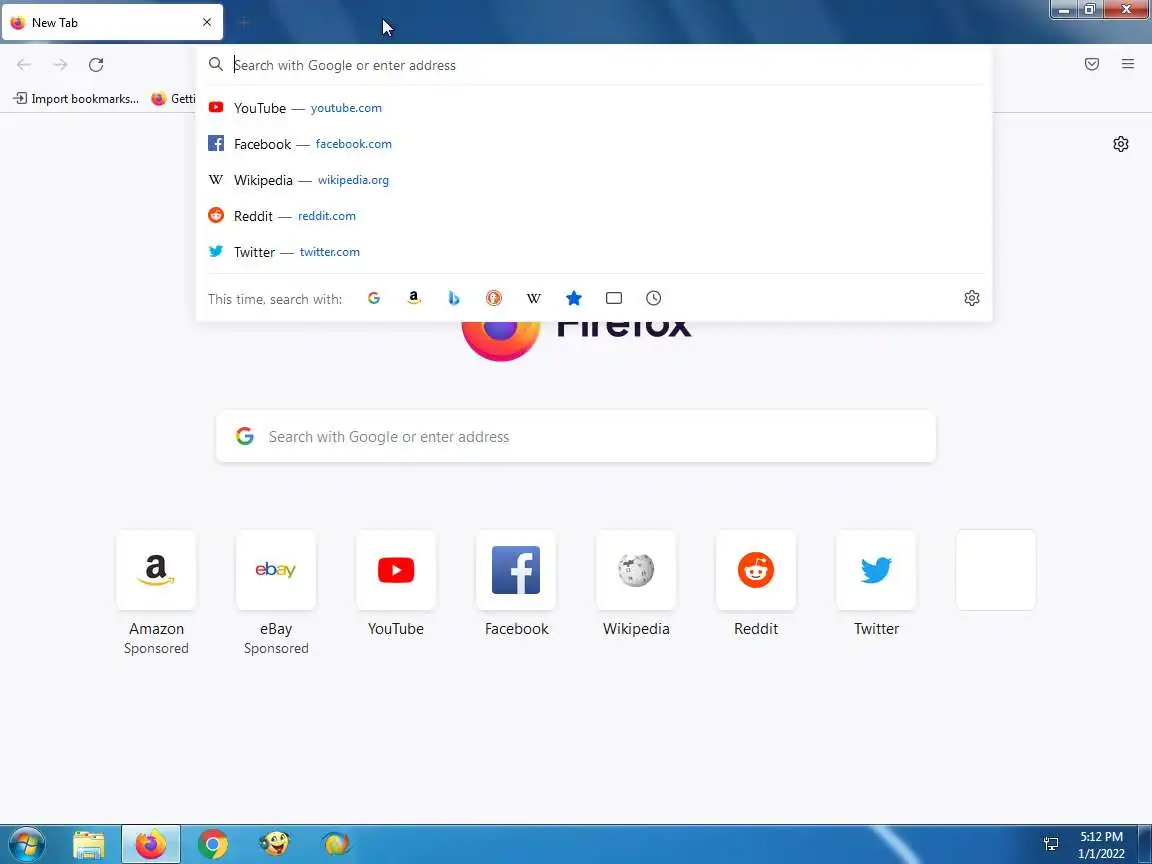Launch Google Chrome from the taskbar
Image resolution: width=1152 pixels, height=864 pixels.
212,844
